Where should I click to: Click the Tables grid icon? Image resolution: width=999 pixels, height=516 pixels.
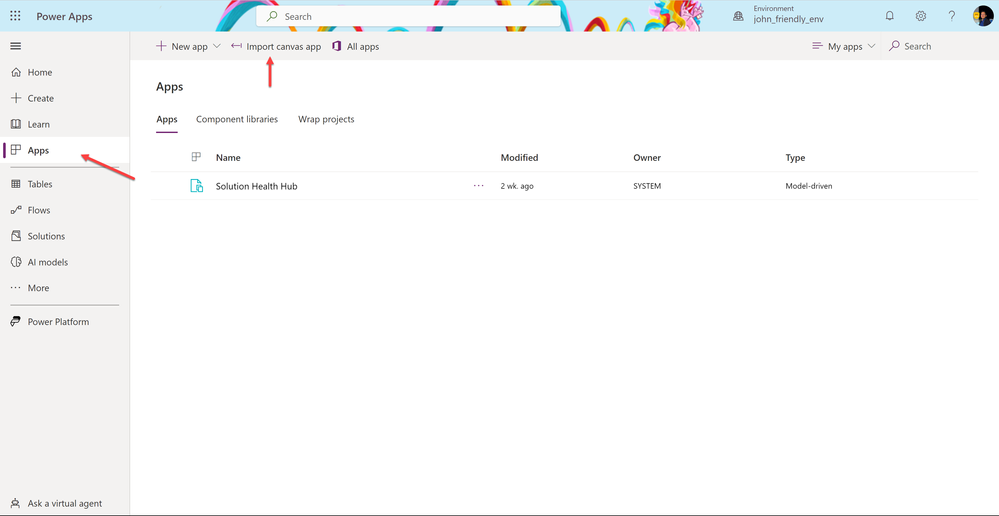point(16,184)
